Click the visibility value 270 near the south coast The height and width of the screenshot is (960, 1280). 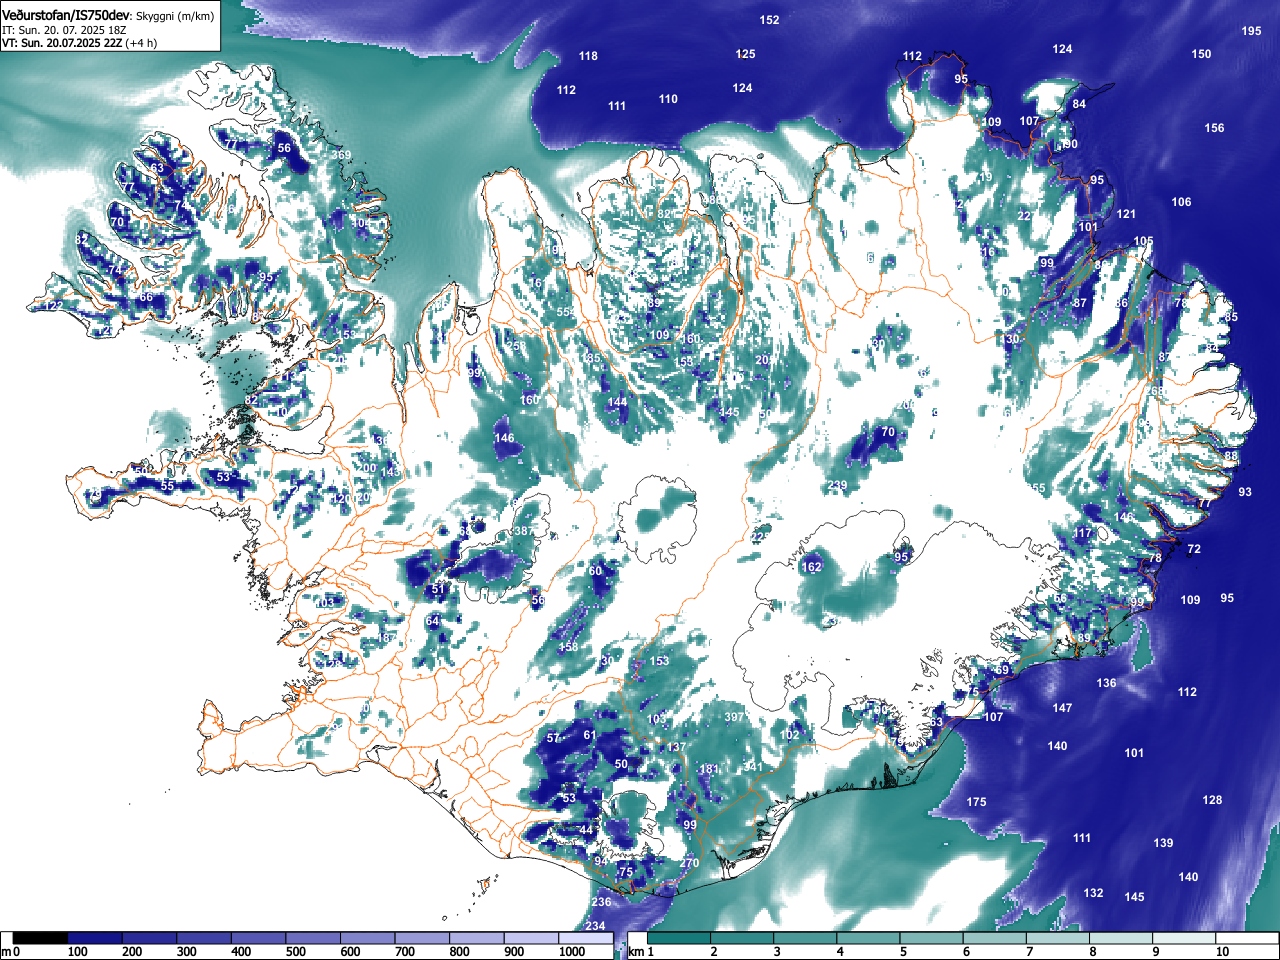(x=690, y=863)
